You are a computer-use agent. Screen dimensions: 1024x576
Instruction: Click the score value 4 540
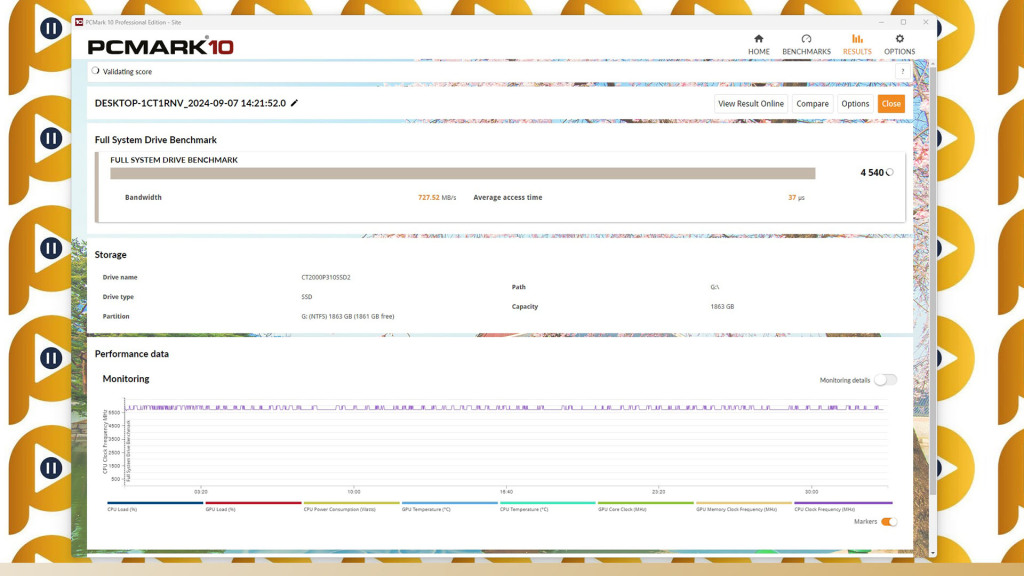click(872, 172)
